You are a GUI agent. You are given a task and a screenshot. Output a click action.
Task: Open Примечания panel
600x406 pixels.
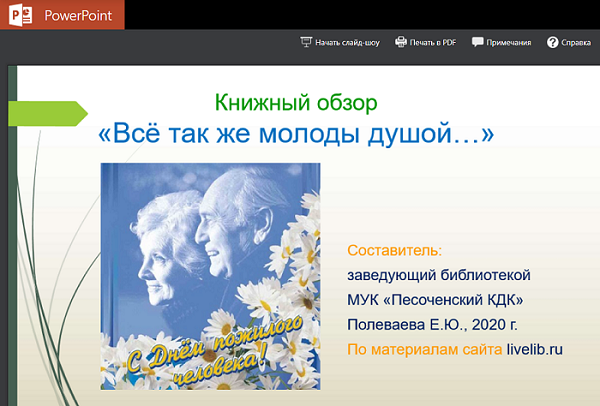(x=509, y=42)
